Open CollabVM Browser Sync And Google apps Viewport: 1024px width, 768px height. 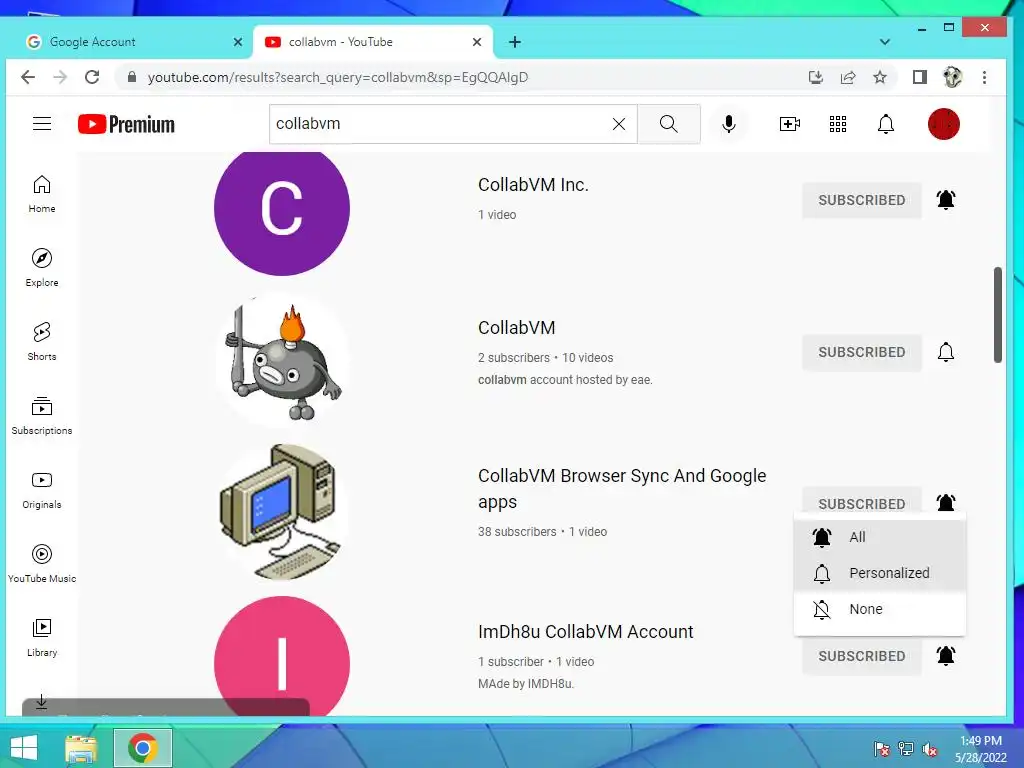[x=622, y=488]
